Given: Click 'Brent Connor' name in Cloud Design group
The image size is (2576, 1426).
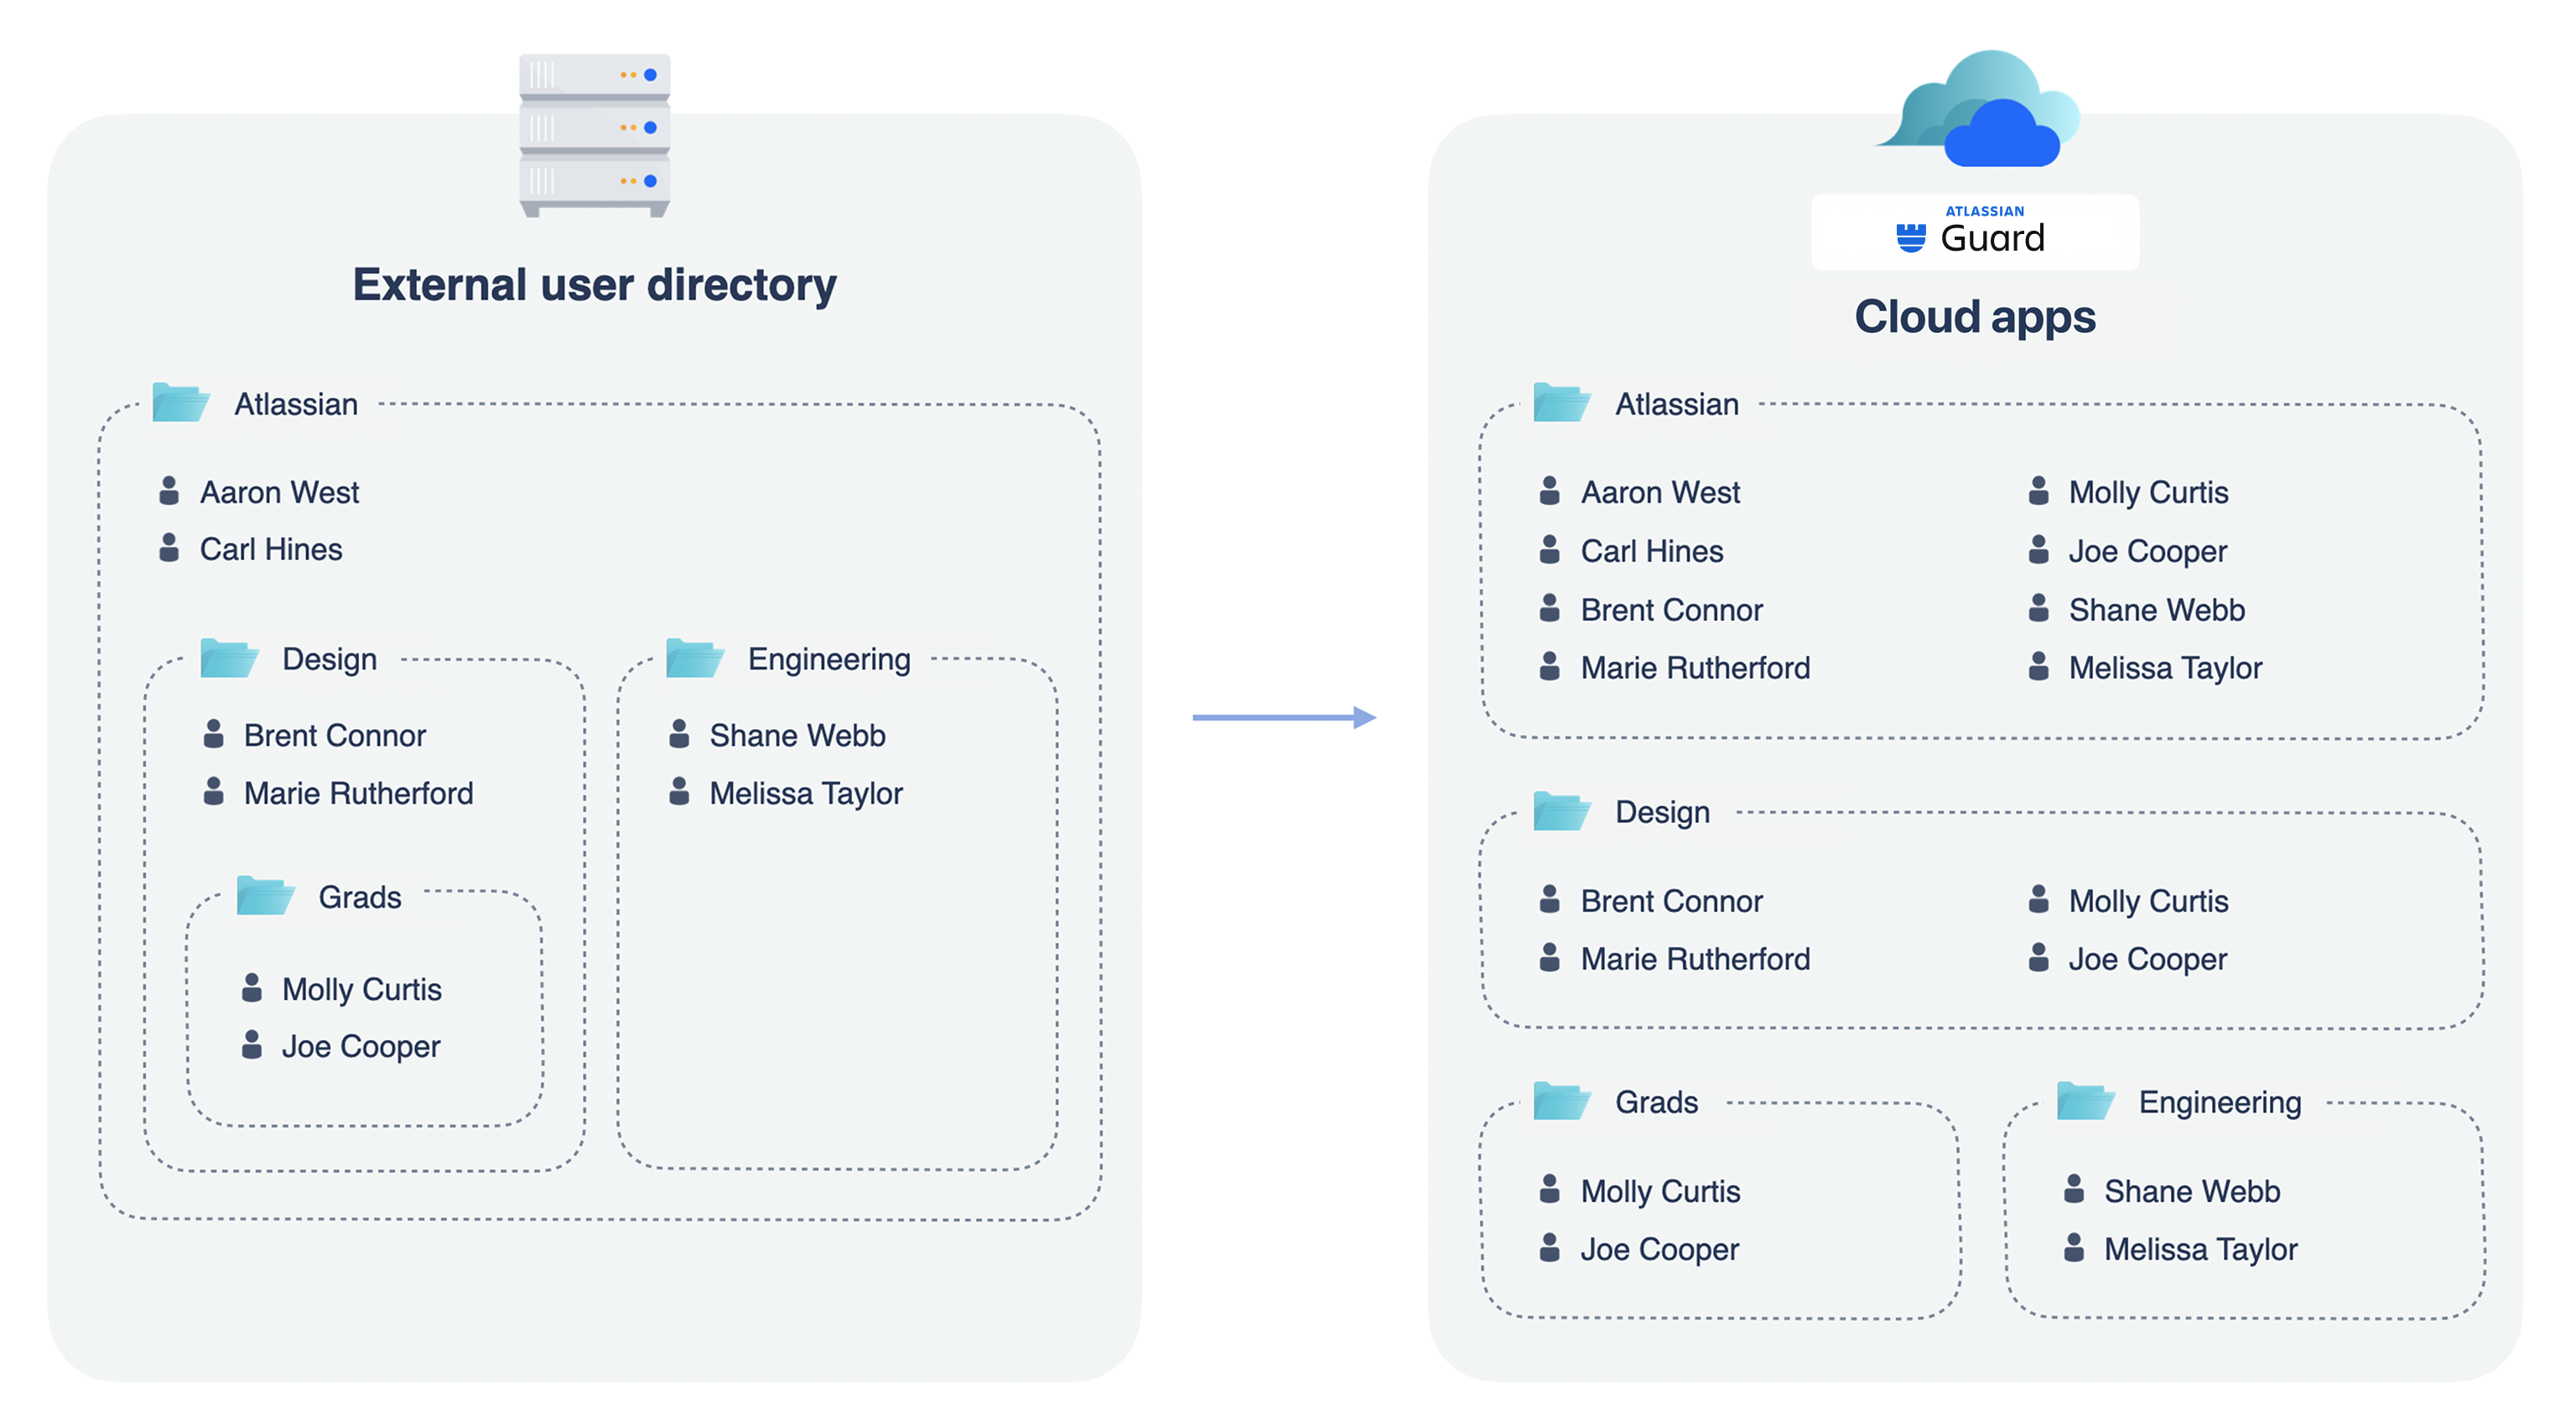Looking at the screenshot, I should click(1671, 901).
